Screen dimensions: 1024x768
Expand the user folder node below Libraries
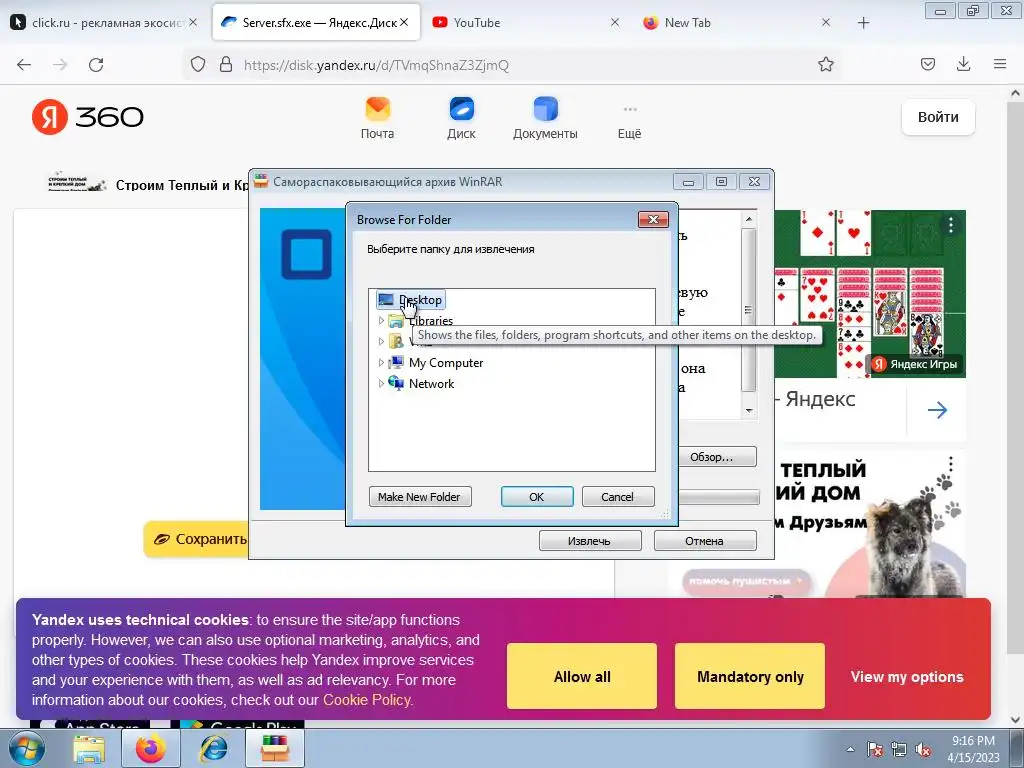pos(381,342)
